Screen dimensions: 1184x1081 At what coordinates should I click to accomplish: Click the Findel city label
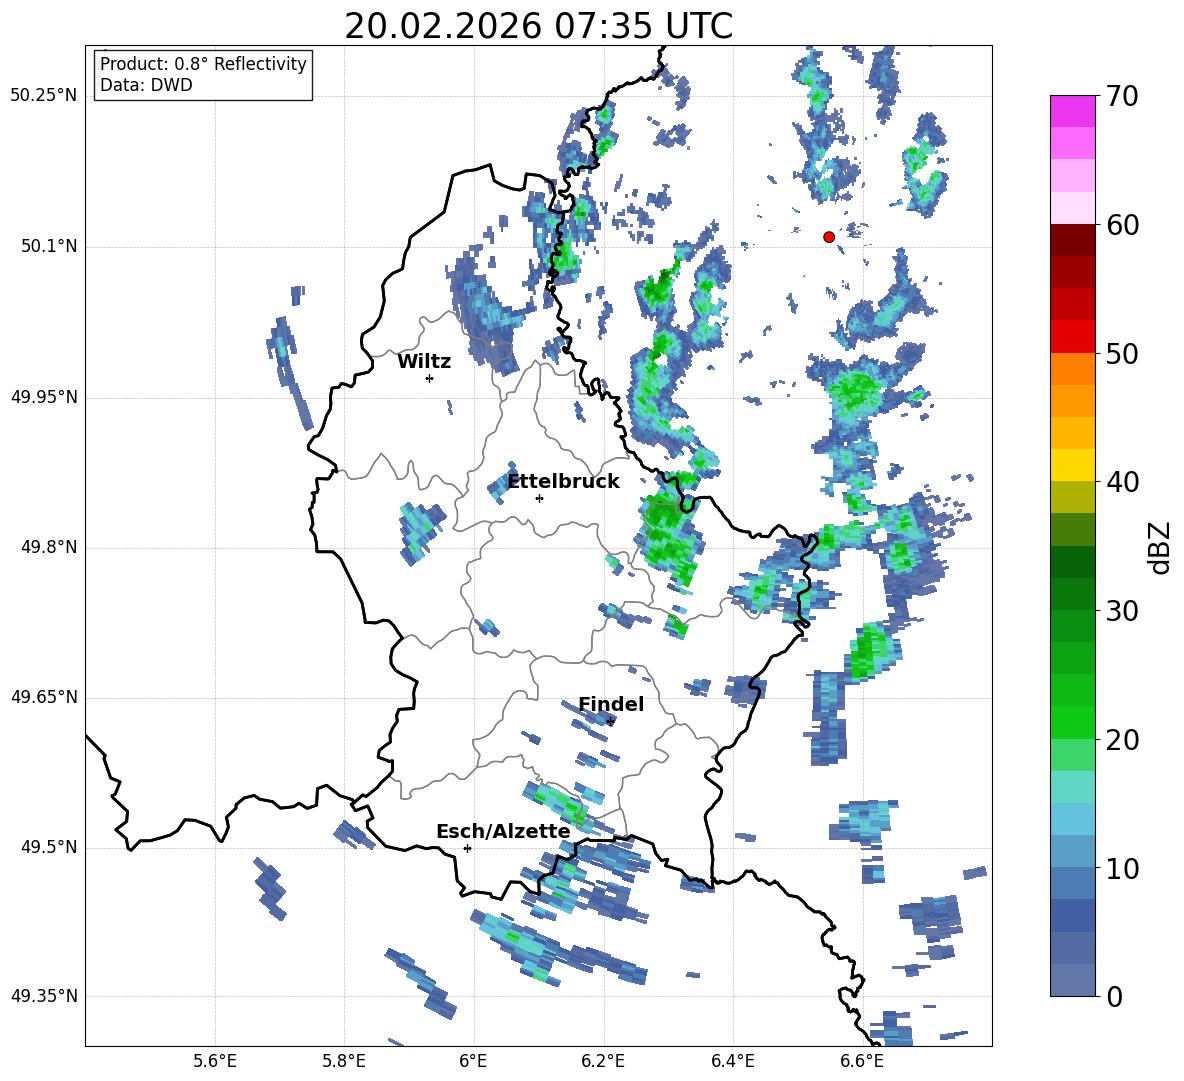coord(611,704)
